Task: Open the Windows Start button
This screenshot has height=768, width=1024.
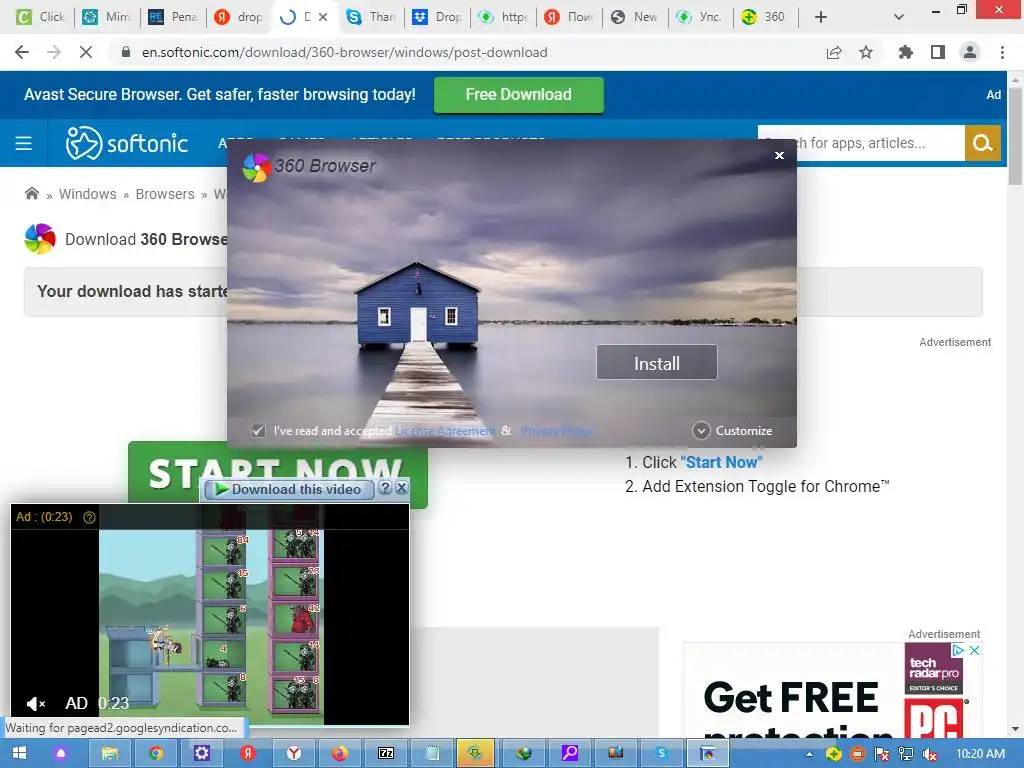Action: [x=20, y=754]
